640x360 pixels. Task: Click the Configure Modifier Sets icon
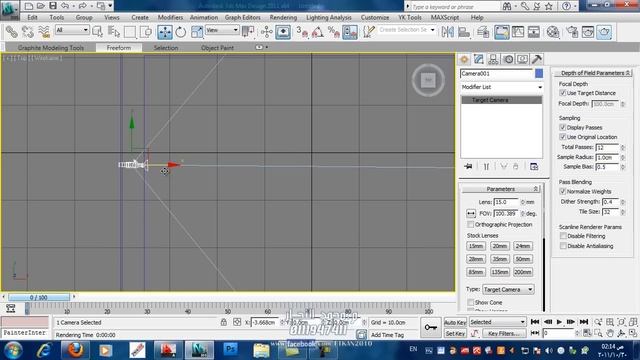click(x=534, y=167)
